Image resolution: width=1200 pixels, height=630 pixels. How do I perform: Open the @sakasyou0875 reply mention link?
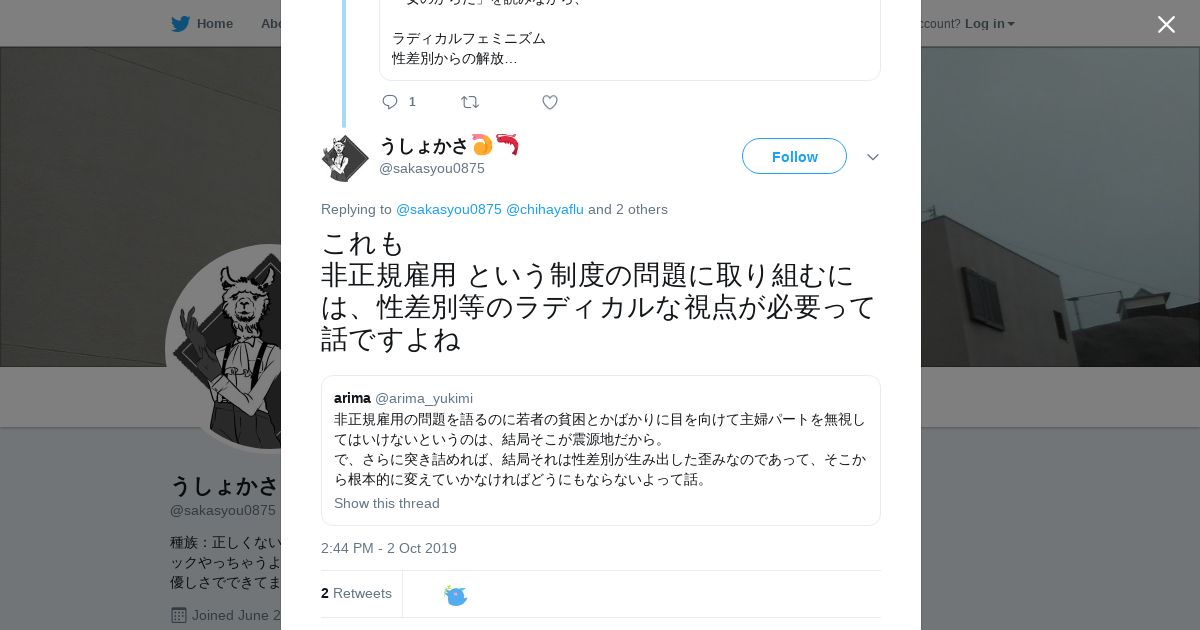pos(449,209)
